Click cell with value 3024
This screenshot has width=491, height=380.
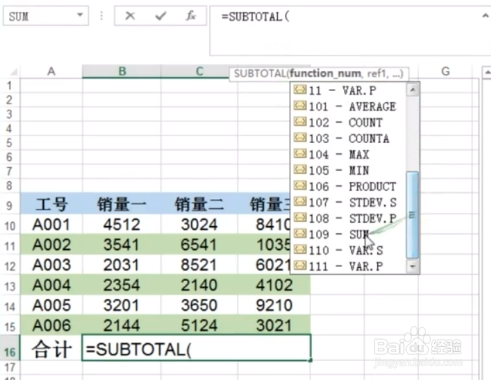click(199, 225)
